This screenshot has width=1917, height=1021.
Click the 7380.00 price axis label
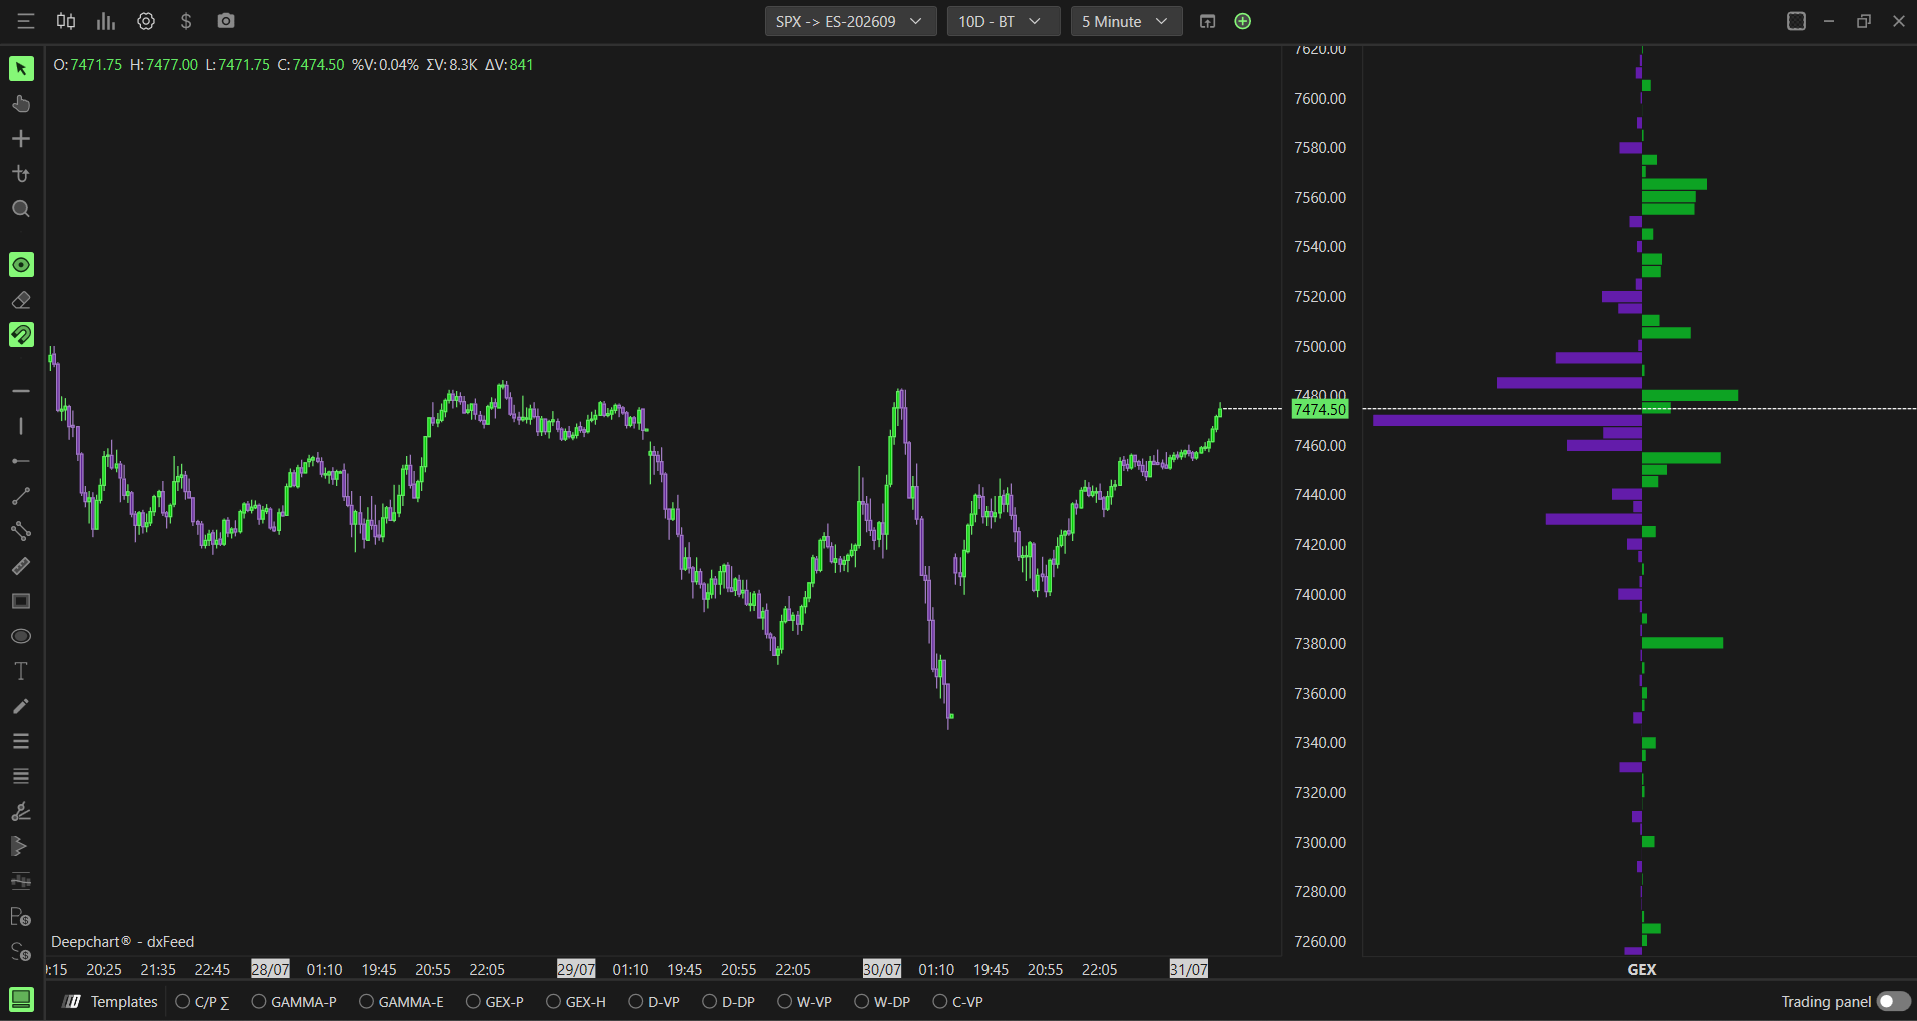(1320, 644)
